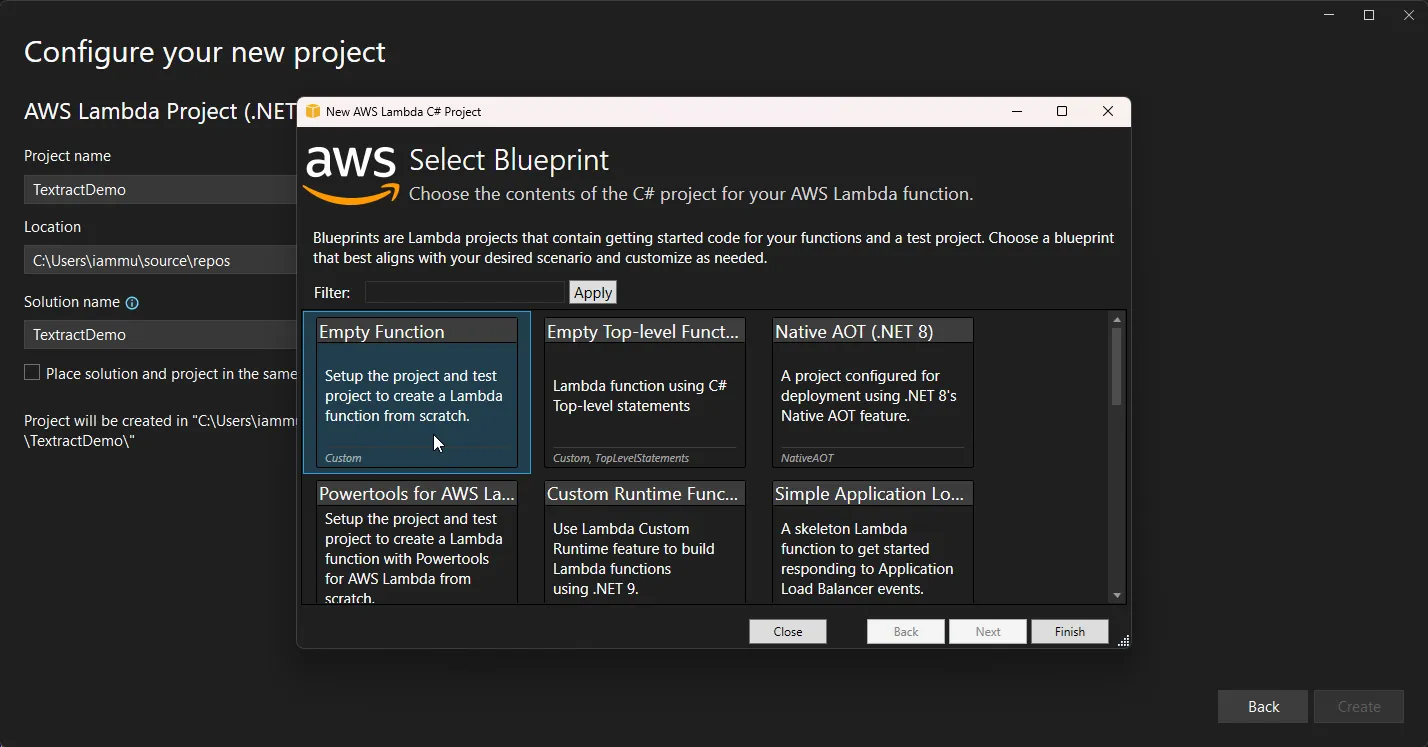Maximize the New AWS Lambda C# Project dialog

(x=1062, y=111)
